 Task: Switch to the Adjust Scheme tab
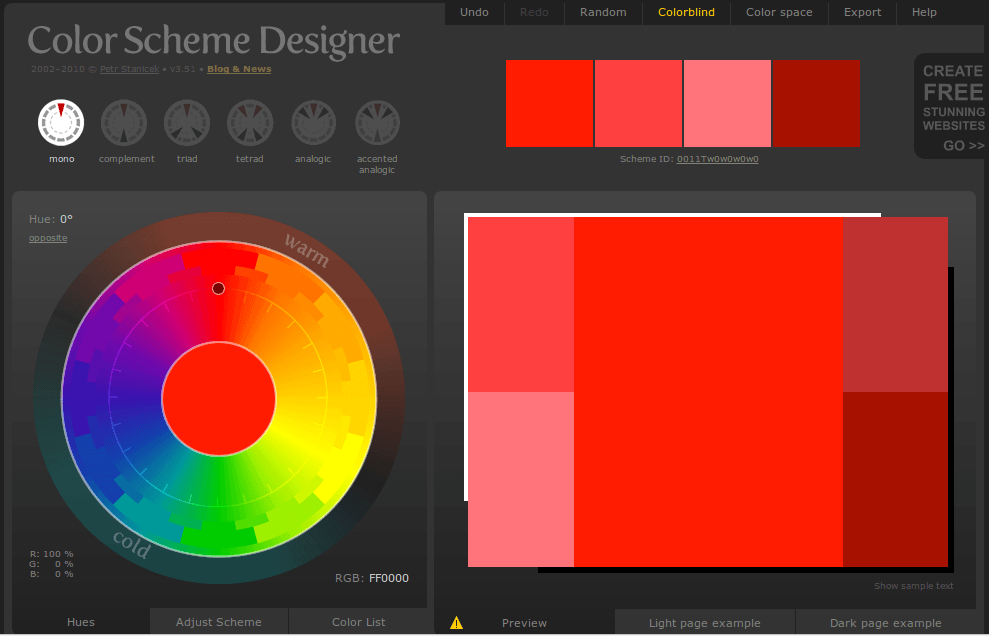pyautogui.click(x=219, y=622)
